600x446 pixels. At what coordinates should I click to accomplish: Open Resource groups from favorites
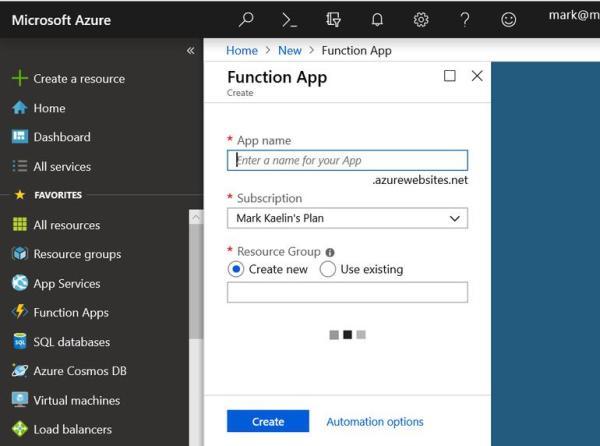[x=77, y=254]
